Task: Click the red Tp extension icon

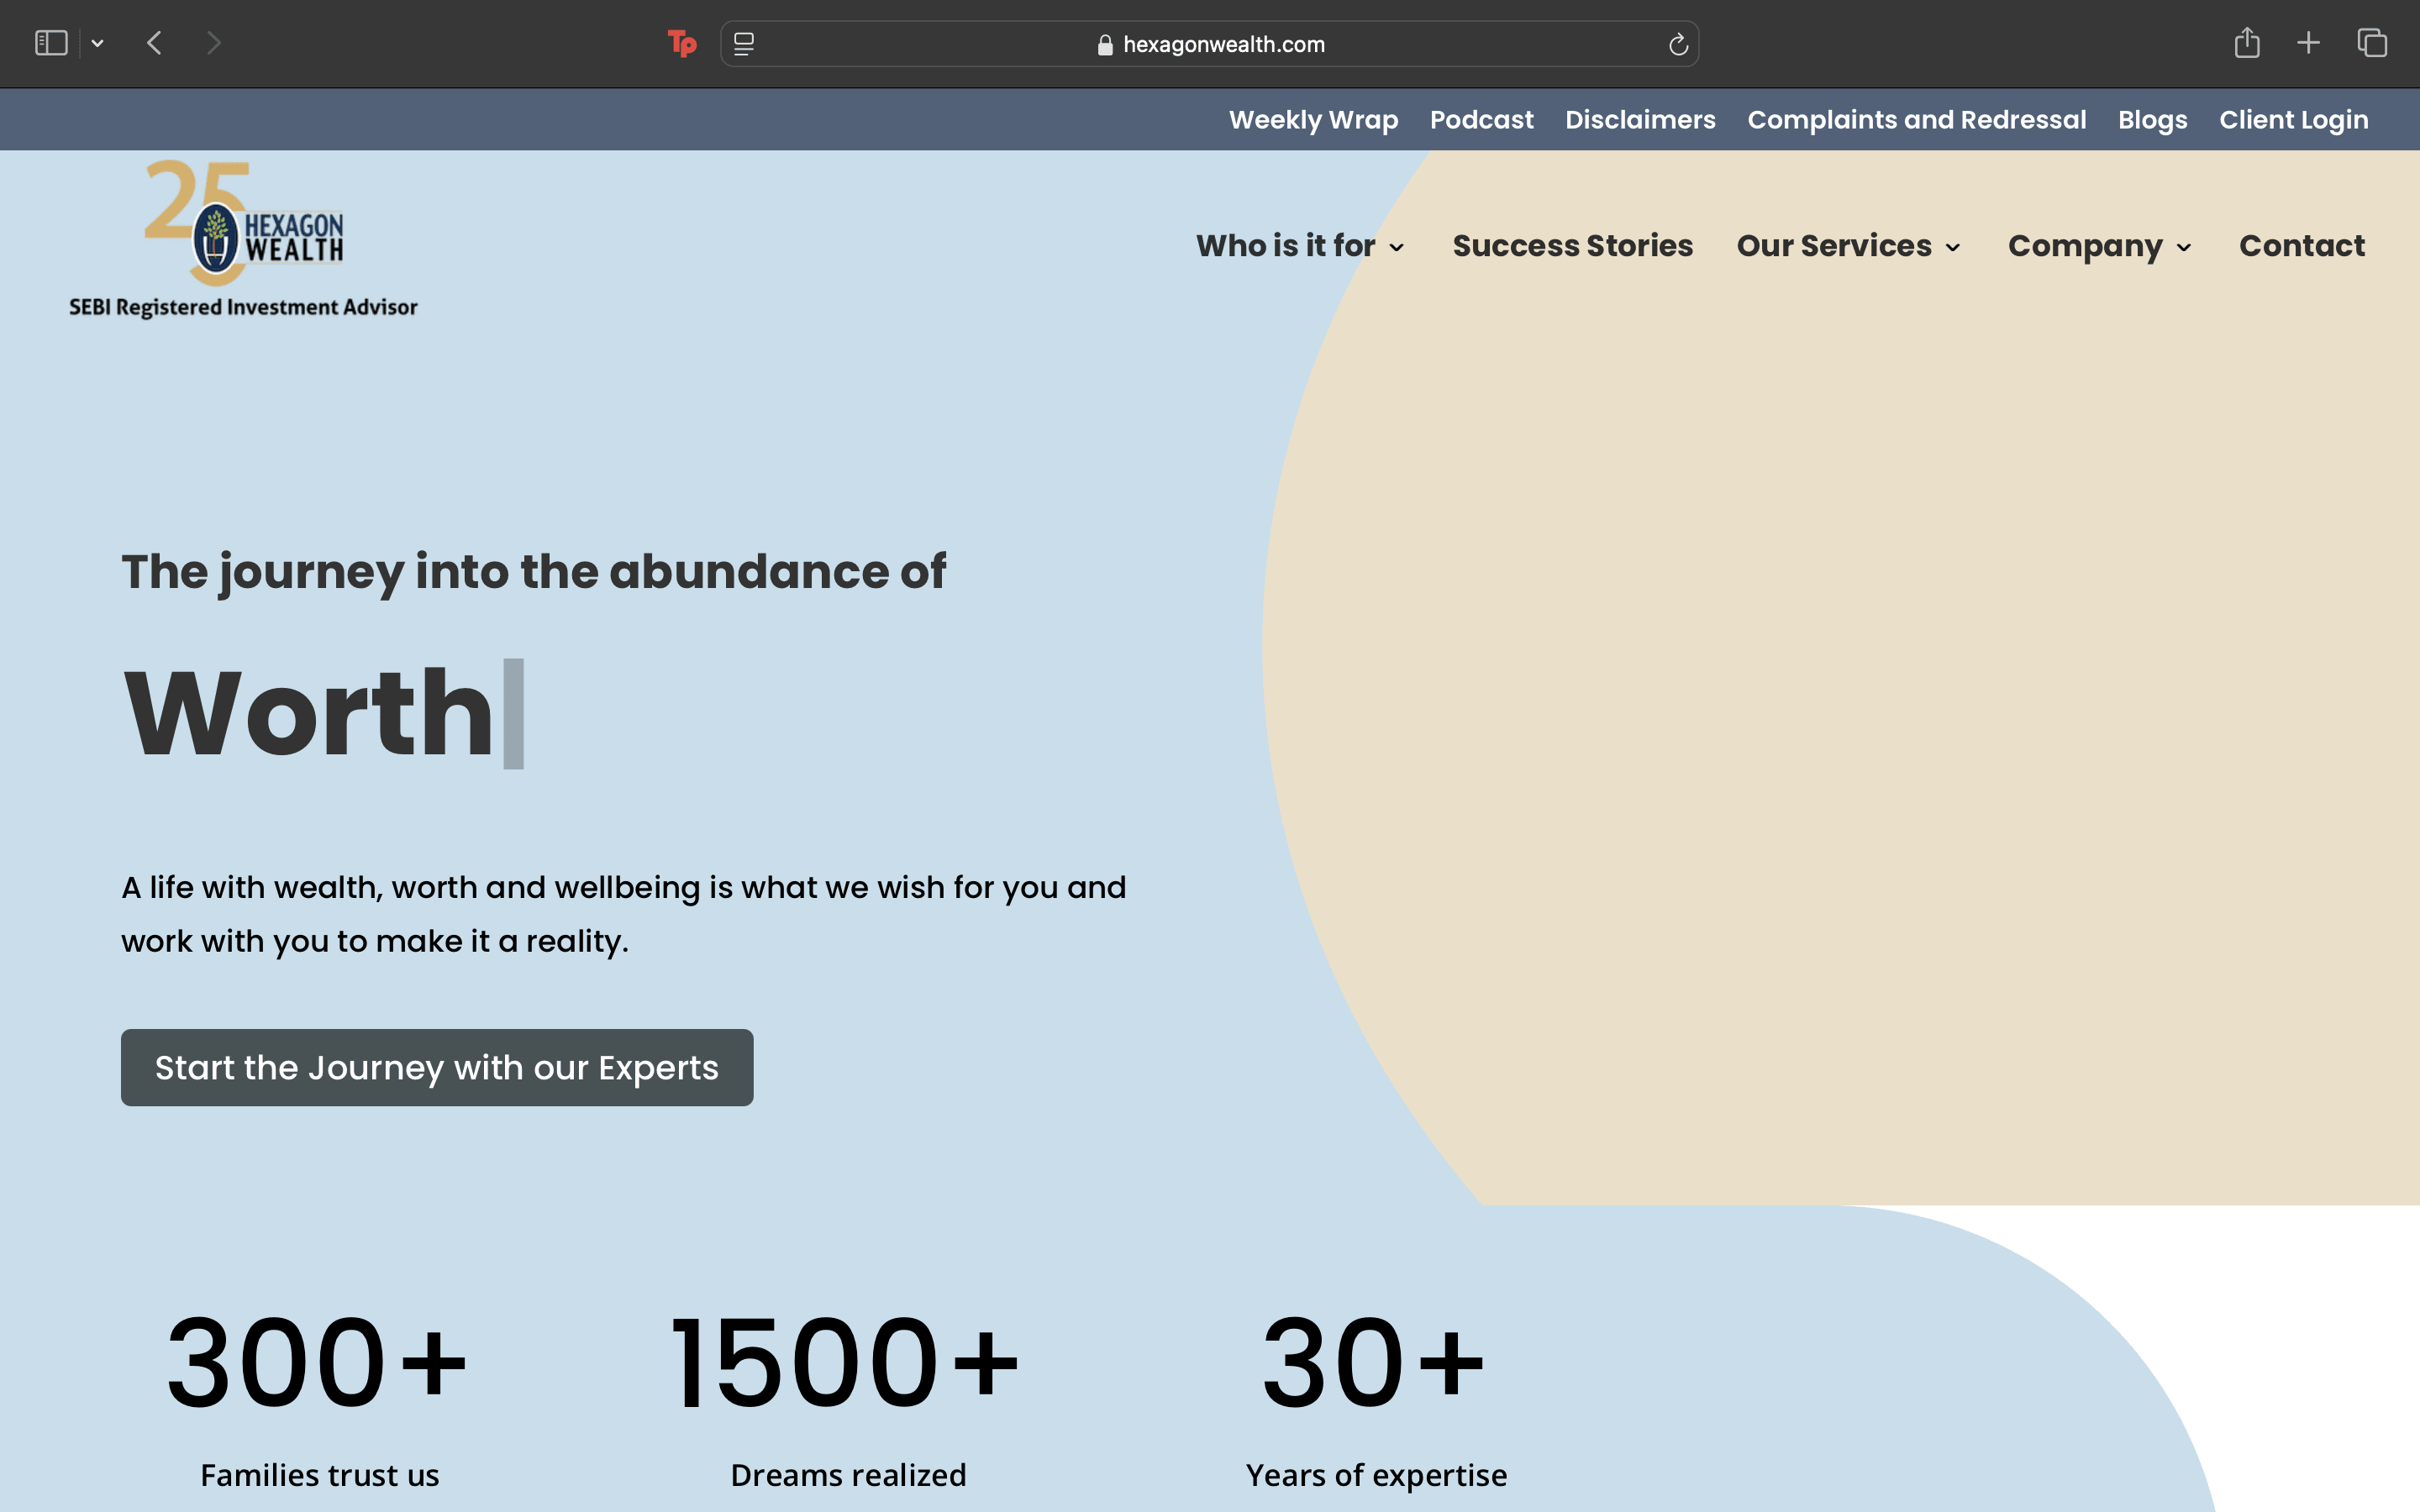Action: pyautogui.click(x=682, y=43)
